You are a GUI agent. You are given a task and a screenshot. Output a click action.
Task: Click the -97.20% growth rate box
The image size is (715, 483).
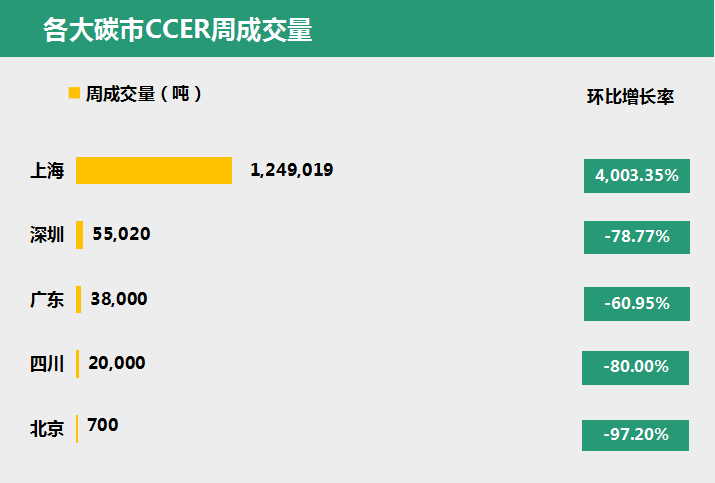click(635, 435)
